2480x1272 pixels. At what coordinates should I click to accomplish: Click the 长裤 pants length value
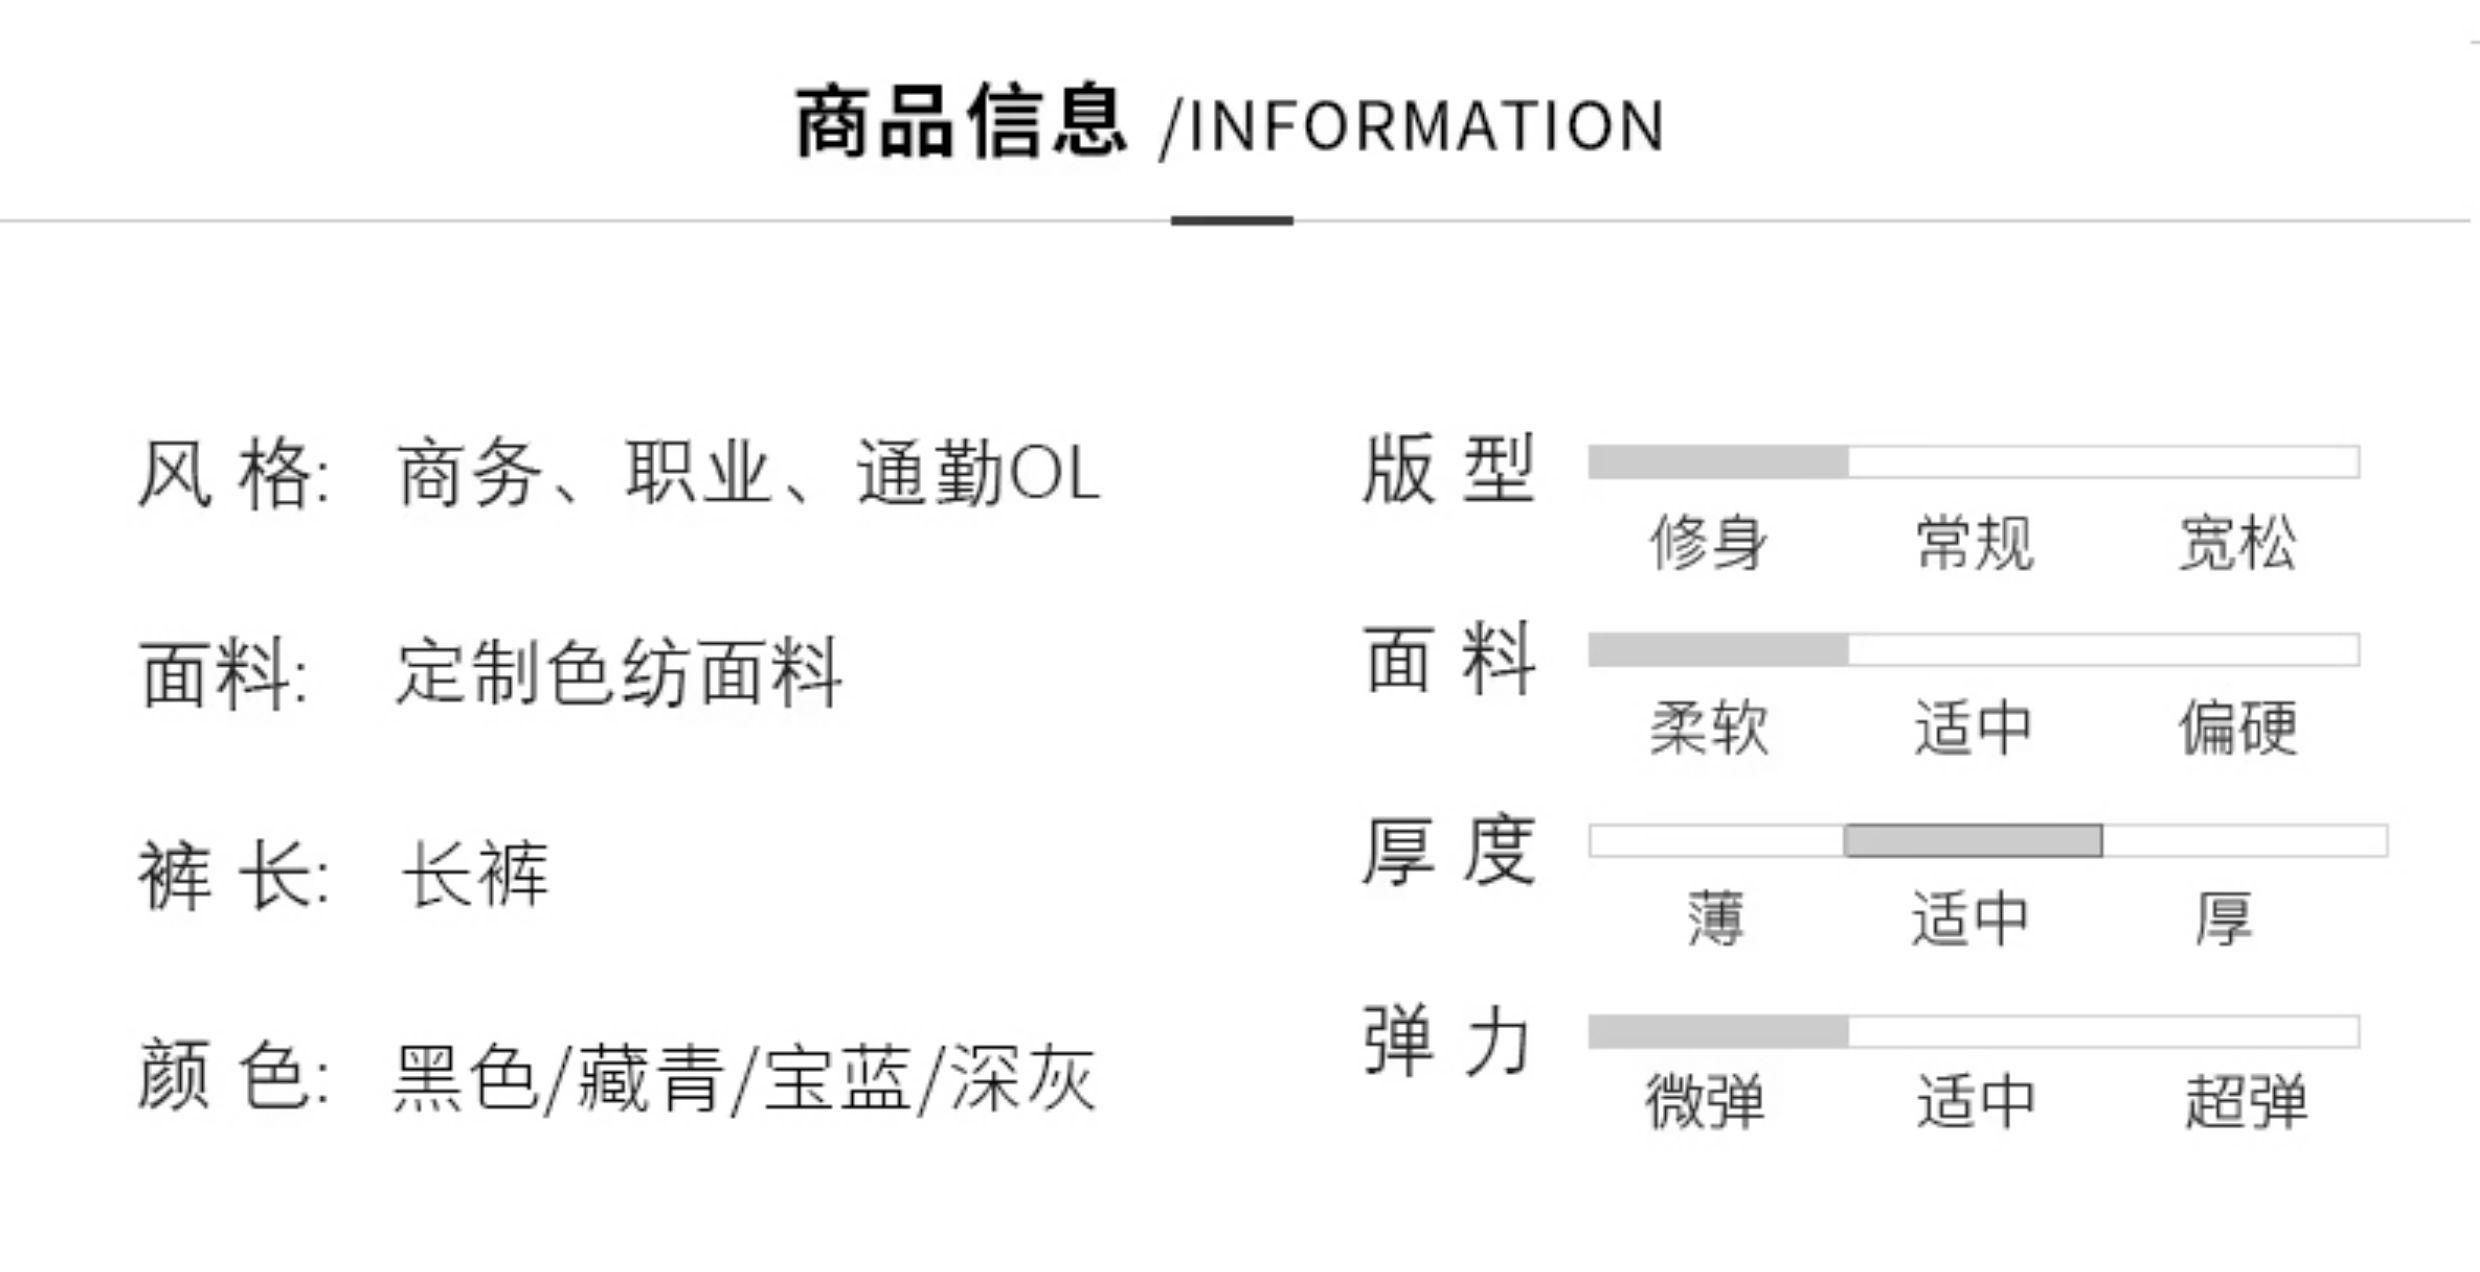tap(476, 874)
